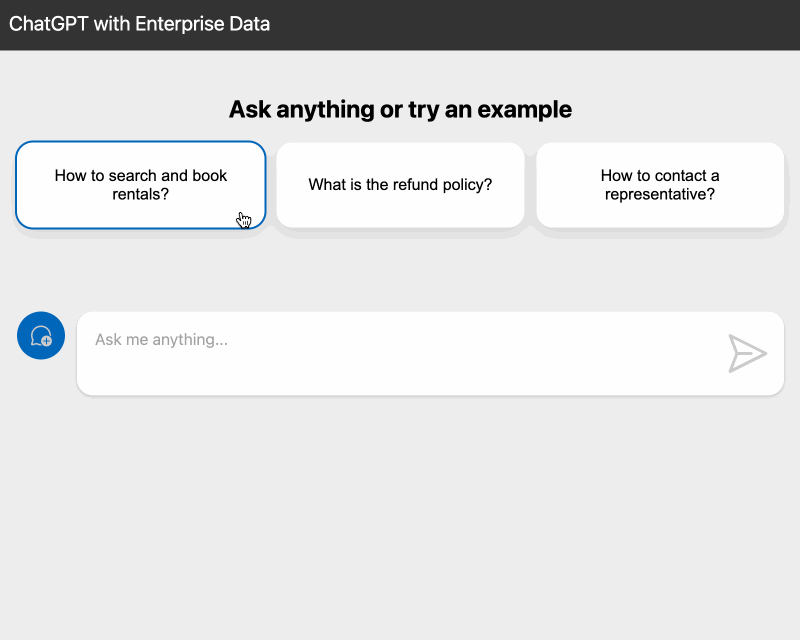Click the send arrow icon
800x640 pixels.
(747, 353)
